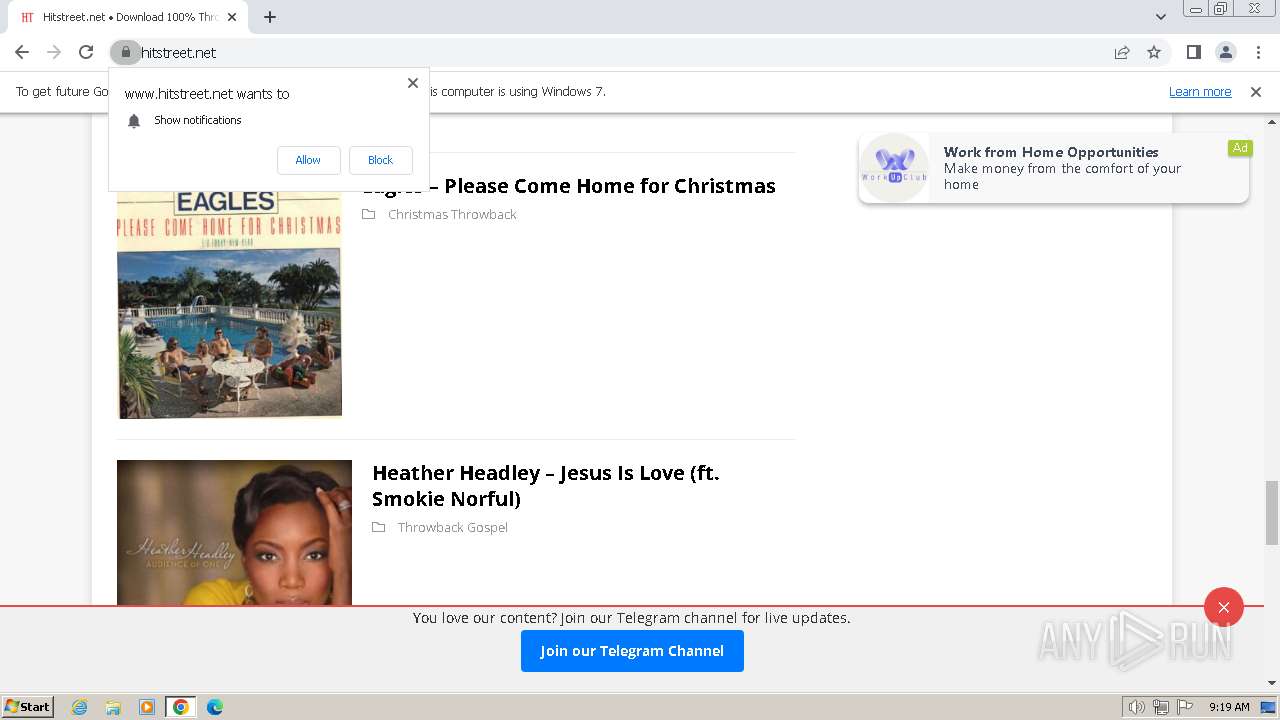View the Heather Headley cover thumbnail
The image size is (1280, 720).
[234, 532]
